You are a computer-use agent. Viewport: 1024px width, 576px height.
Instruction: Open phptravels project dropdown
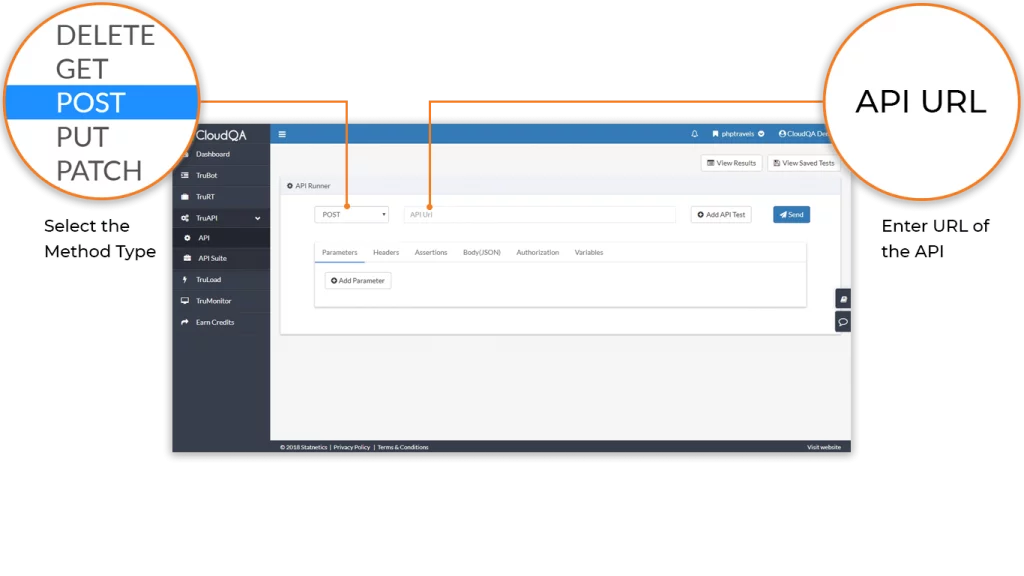[x=738, y=134]
